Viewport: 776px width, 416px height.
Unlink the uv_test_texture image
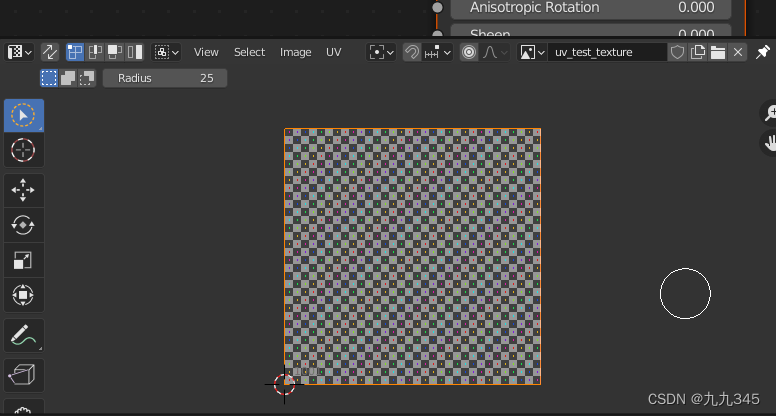click(x=738, y=52)
